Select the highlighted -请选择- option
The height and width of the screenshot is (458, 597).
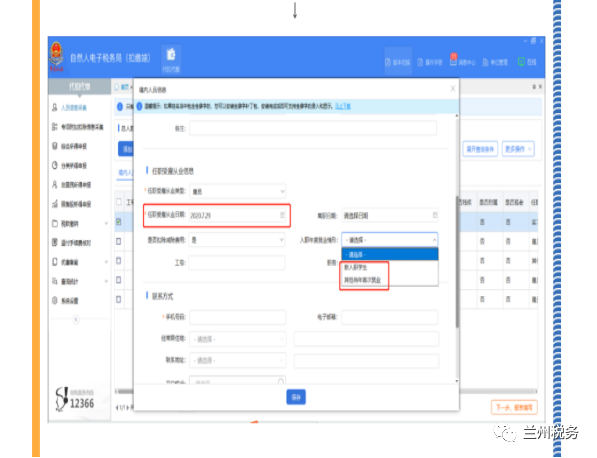pyautogui.click(x=390, y=254)
